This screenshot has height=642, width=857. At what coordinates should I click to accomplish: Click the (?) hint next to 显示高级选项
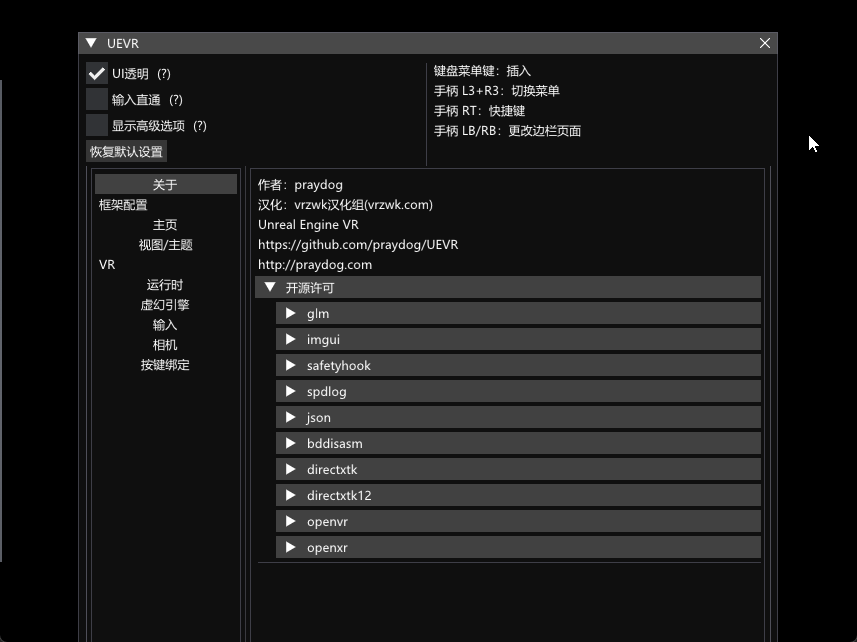(x=200, y=126)
